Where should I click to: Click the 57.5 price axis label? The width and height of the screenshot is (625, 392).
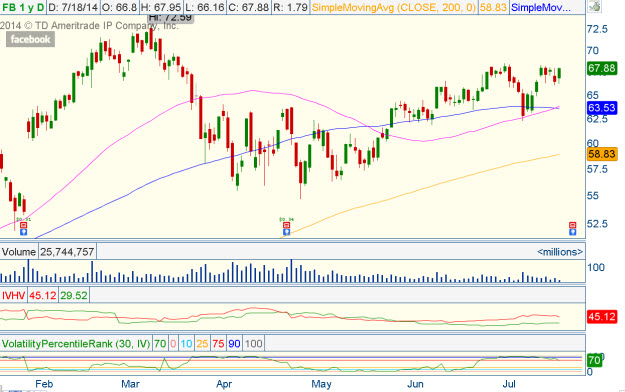(597, 169)
